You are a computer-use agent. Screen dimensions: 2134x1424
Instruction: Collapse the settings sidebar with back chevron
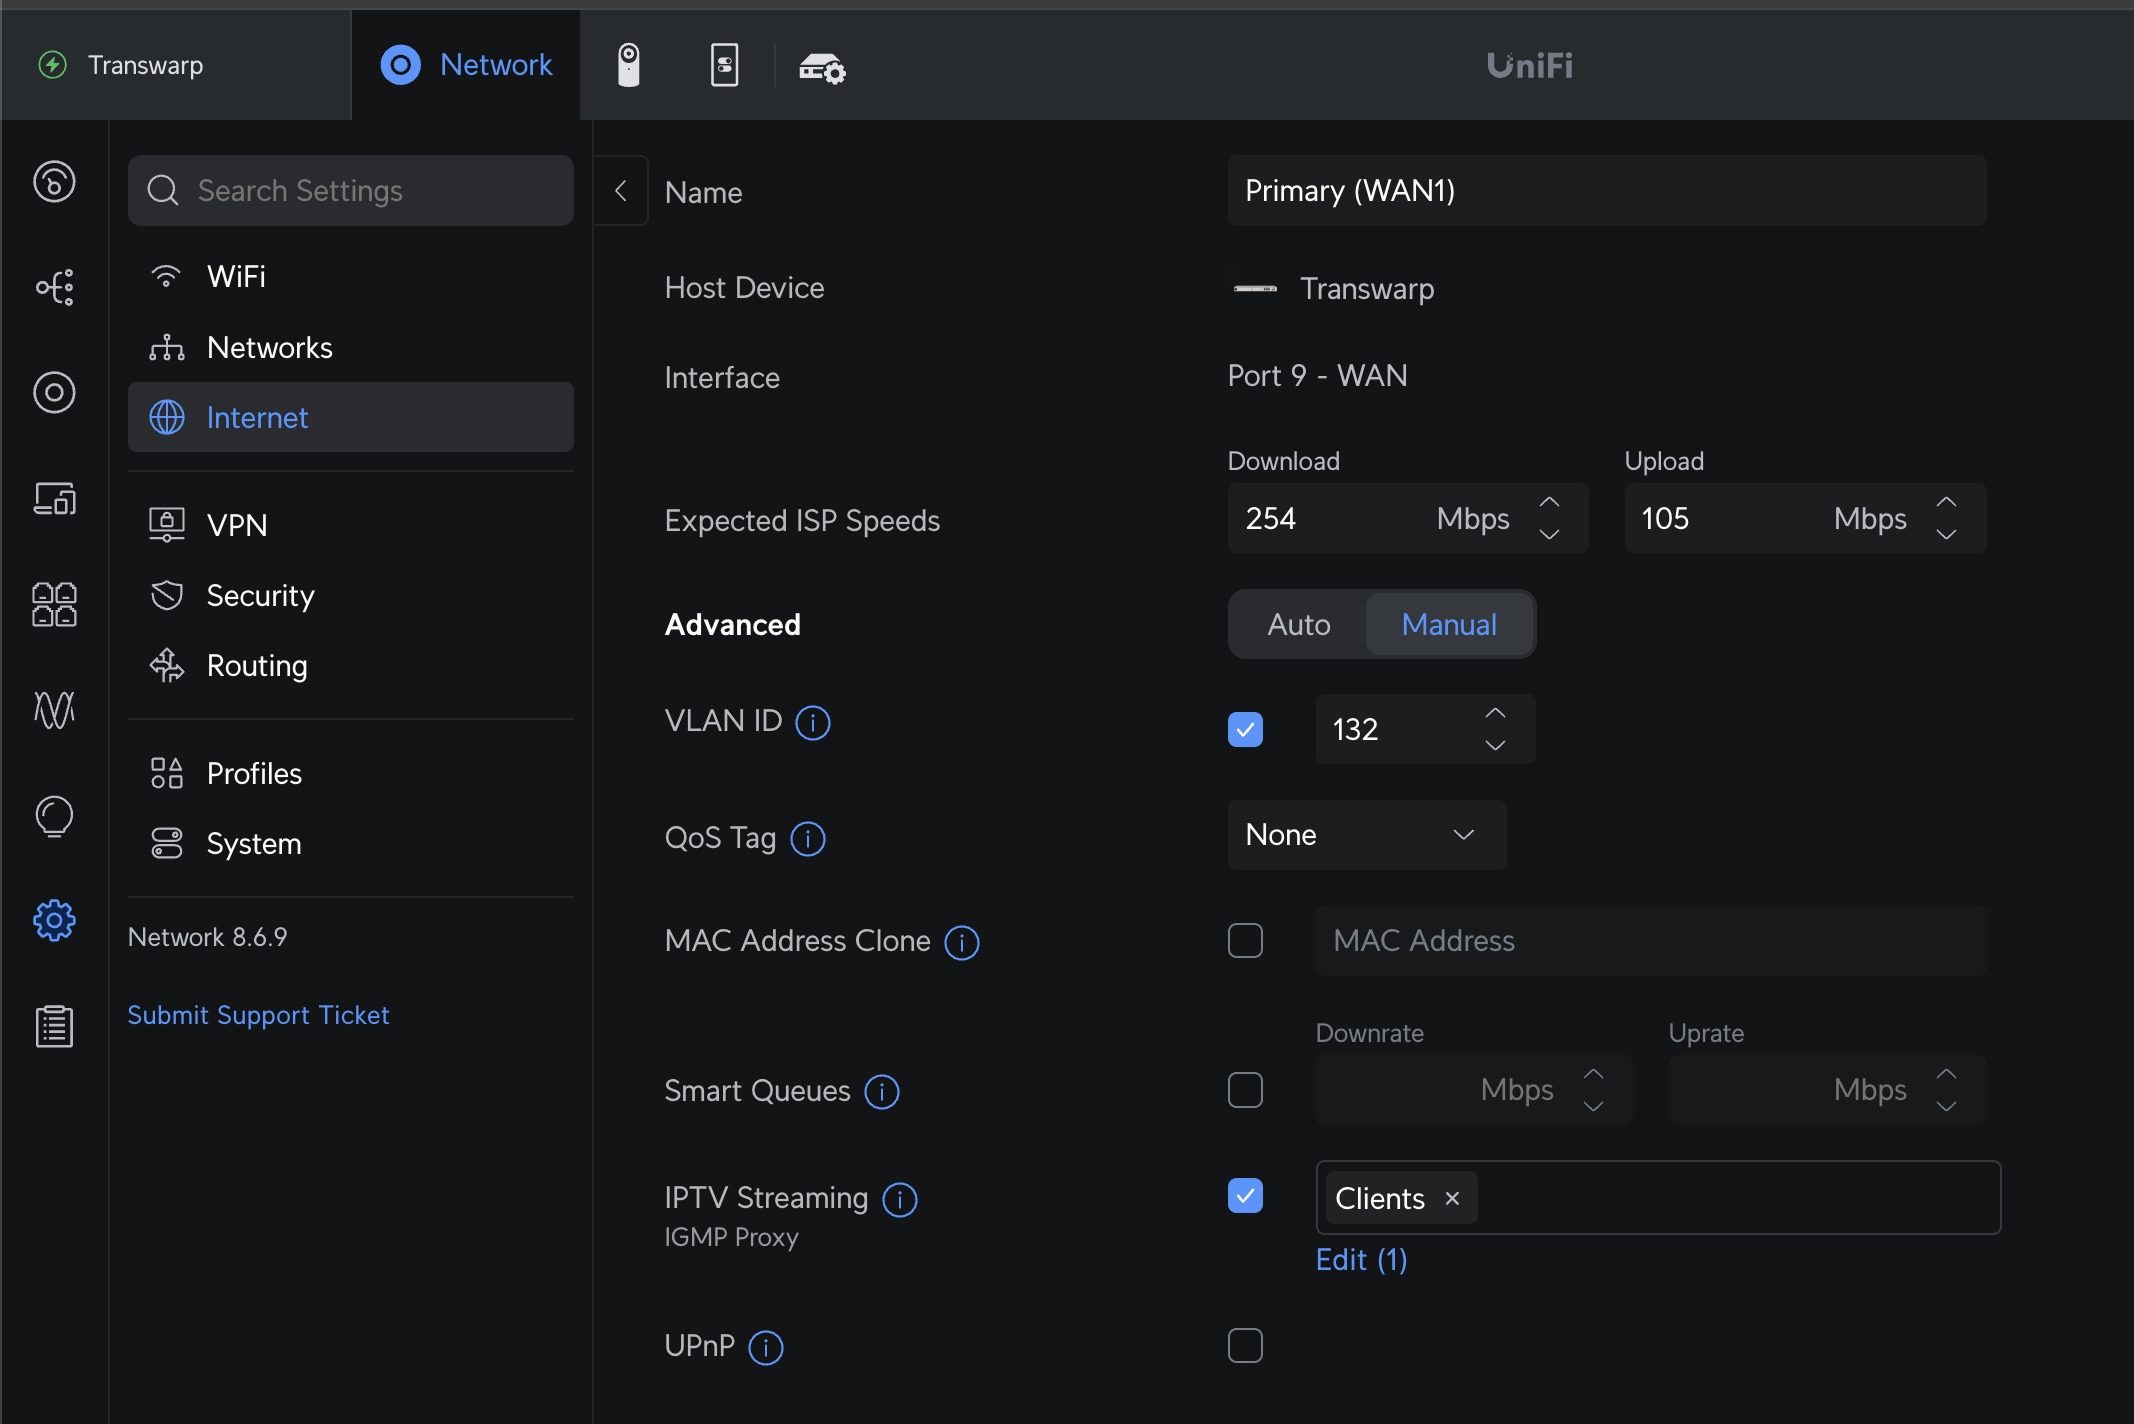pos(621,190)
